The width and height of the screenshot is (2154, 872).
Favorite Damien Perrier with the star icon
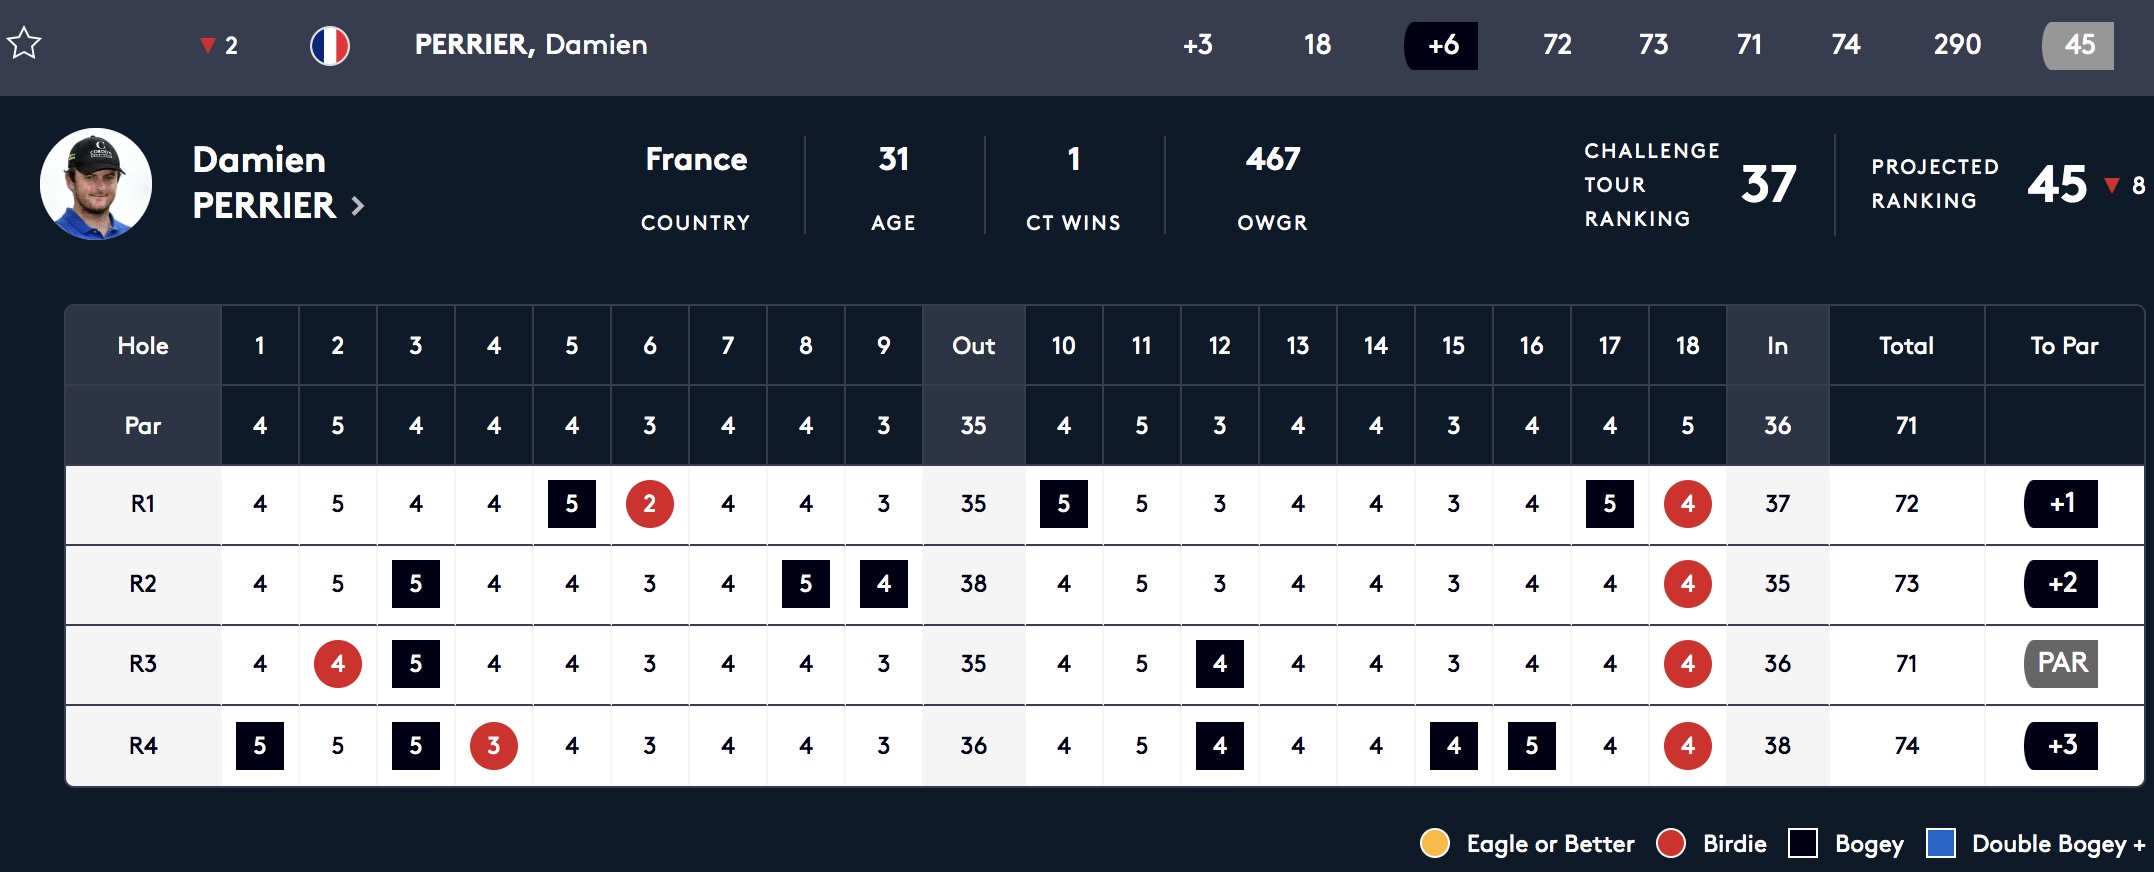(23, 43)
